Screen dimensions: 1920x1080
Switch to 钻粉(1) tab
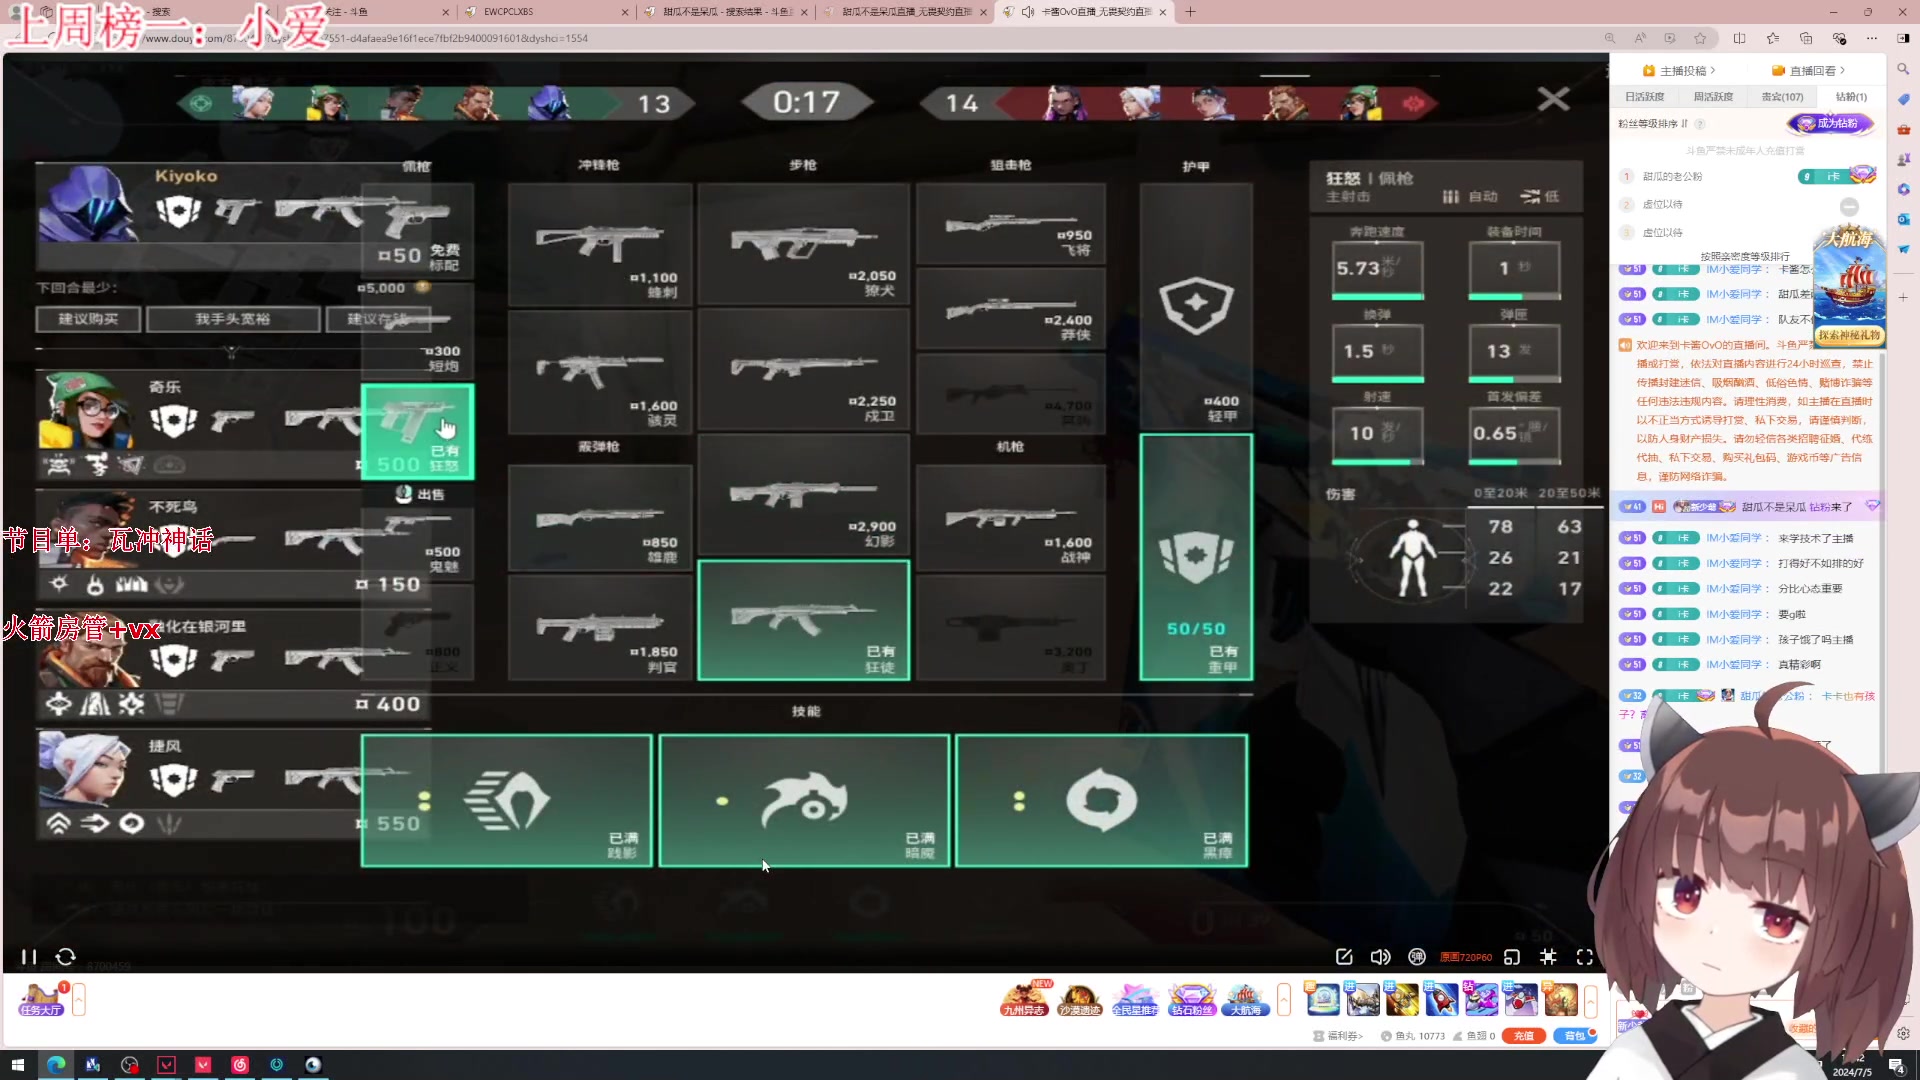(1851, 97)
